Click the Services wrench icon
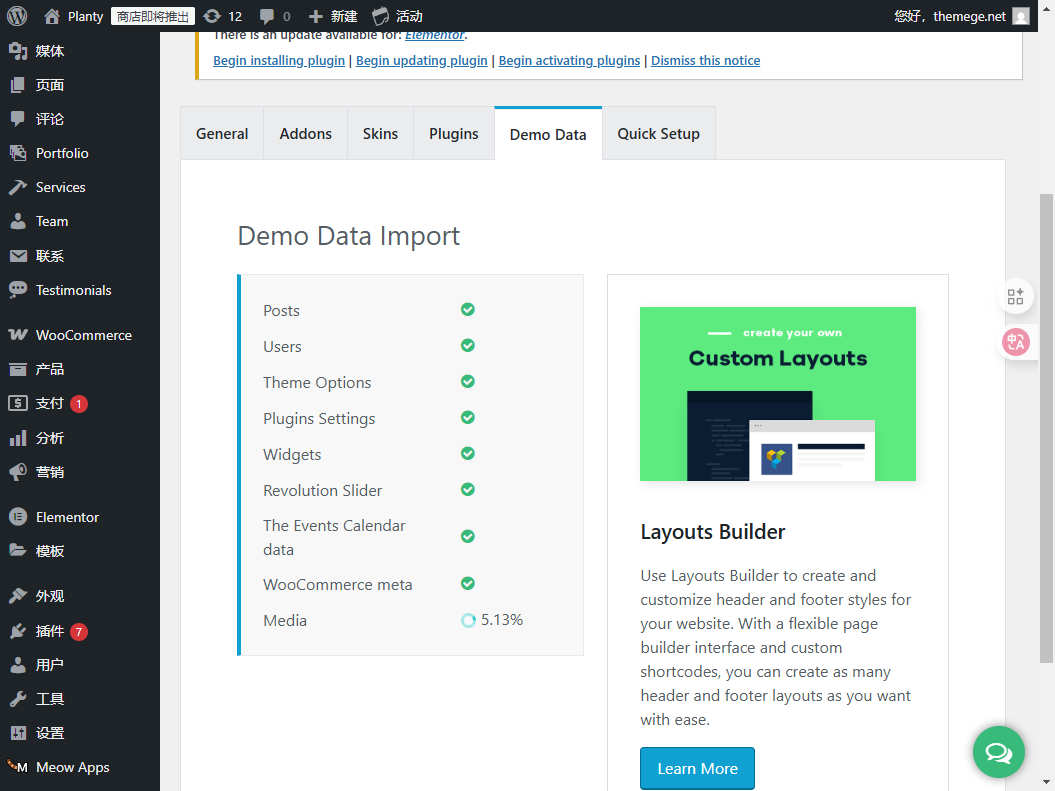Image resolution: width=1055 pixels, height=791 pixels. pos(18,187)
